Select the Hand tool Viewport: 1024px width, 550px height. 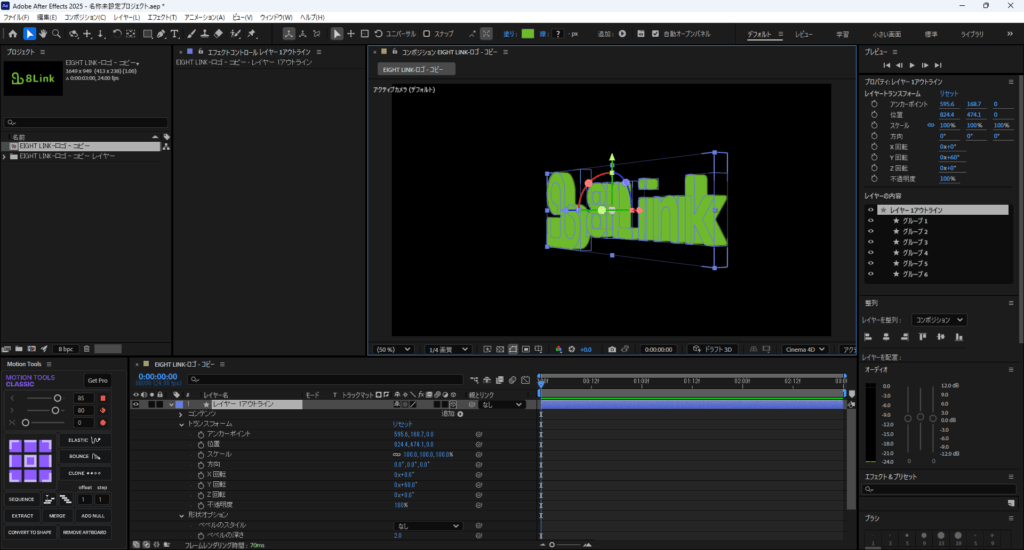pyautogui.click(x=43, y=34)
